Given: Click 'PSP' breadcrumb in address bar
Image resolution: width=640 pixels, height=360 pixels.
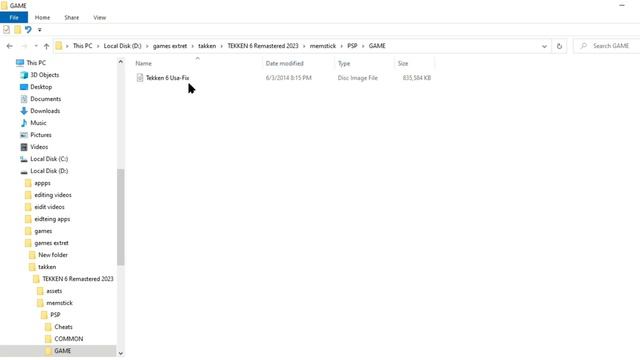Looking at the screenshot, I should (x=352, y=46).
